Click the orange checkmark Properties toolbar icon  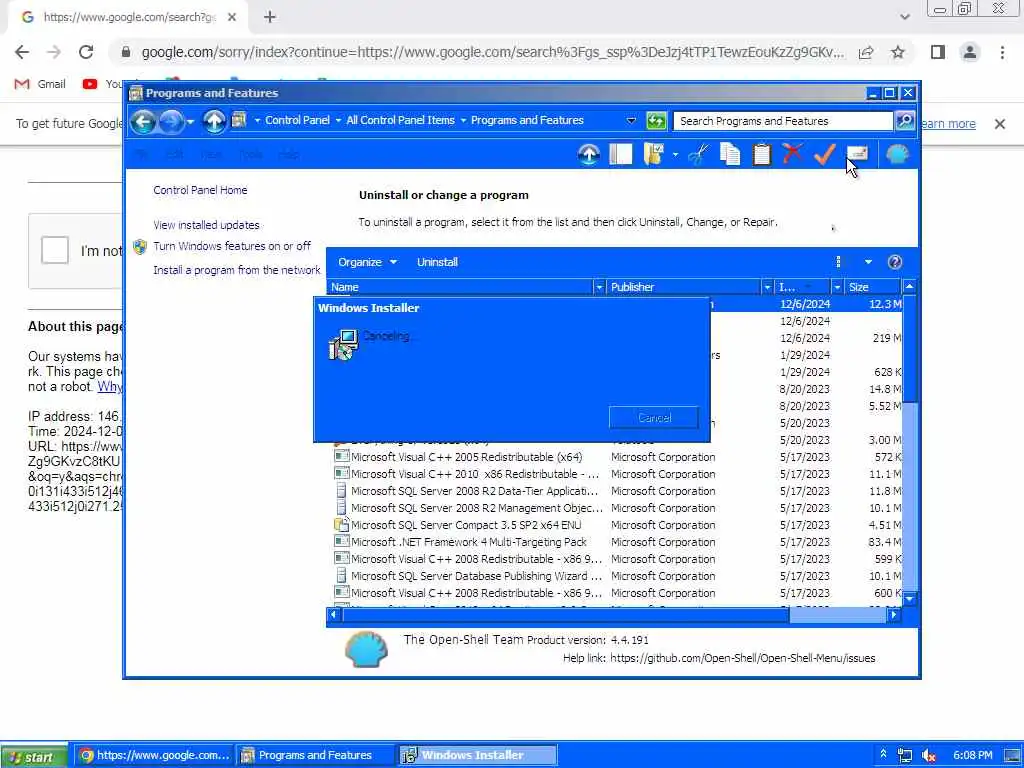[x=824, y=155]
